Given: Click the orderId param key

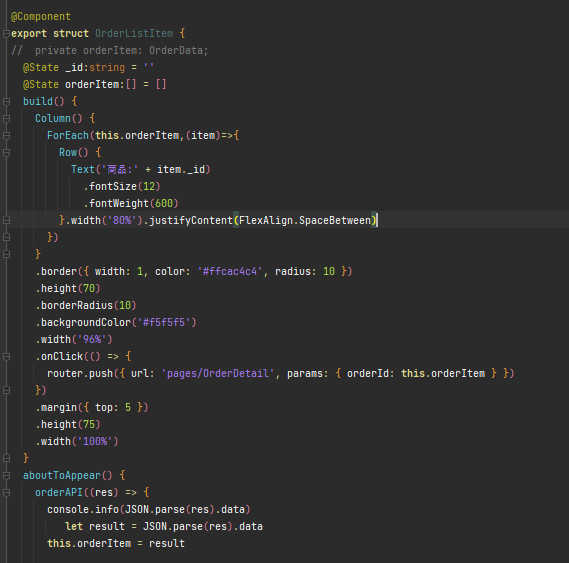Looking at the screenshot, I should tap(368, 374).
